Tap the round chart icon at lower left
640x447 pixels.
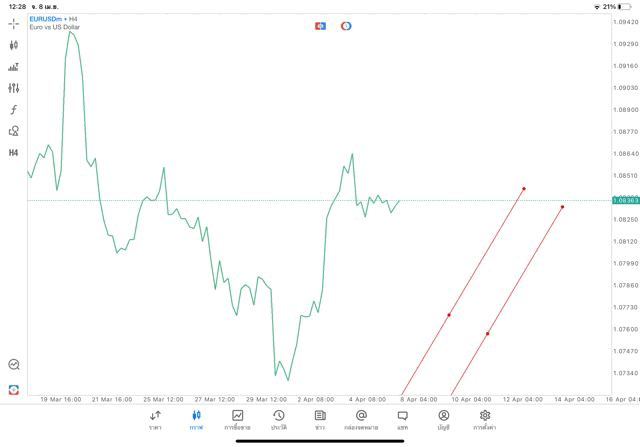point(14,365)
